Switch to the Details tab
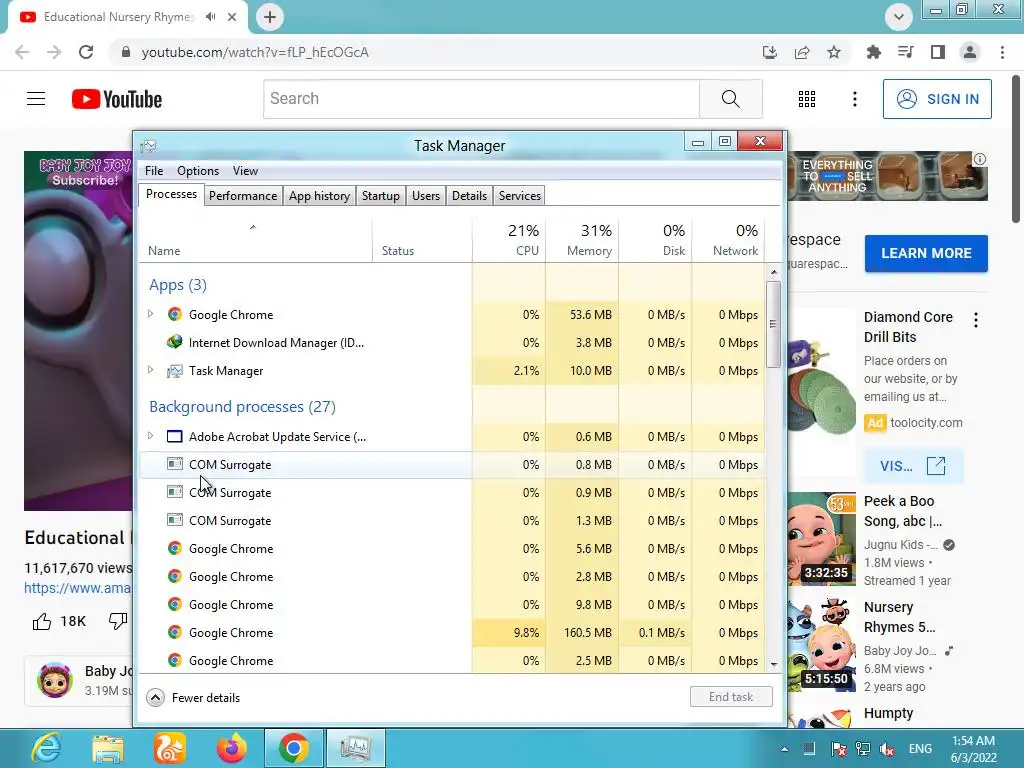 coord(470,196)
